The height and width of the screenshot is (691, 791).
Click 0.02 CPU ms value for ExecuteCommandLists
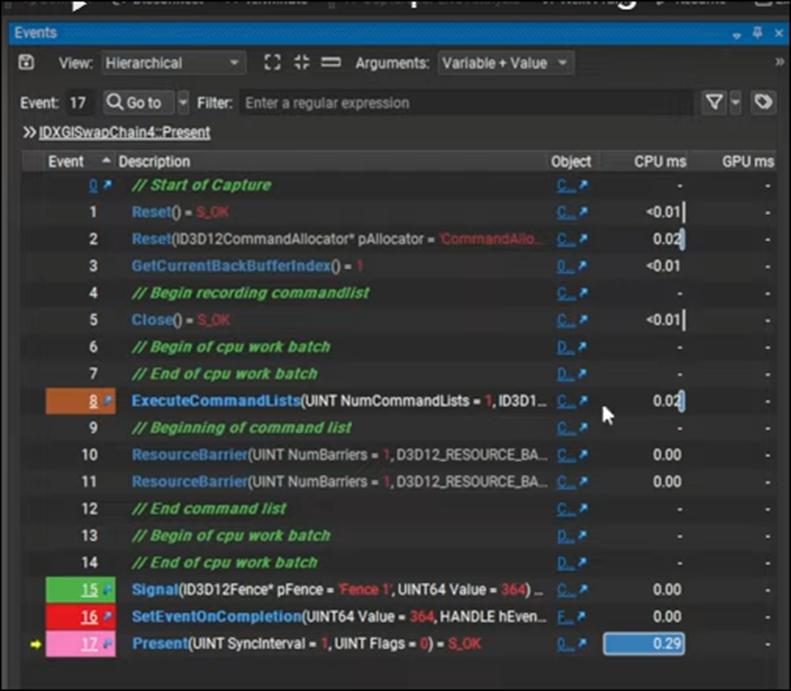[667, 401]
